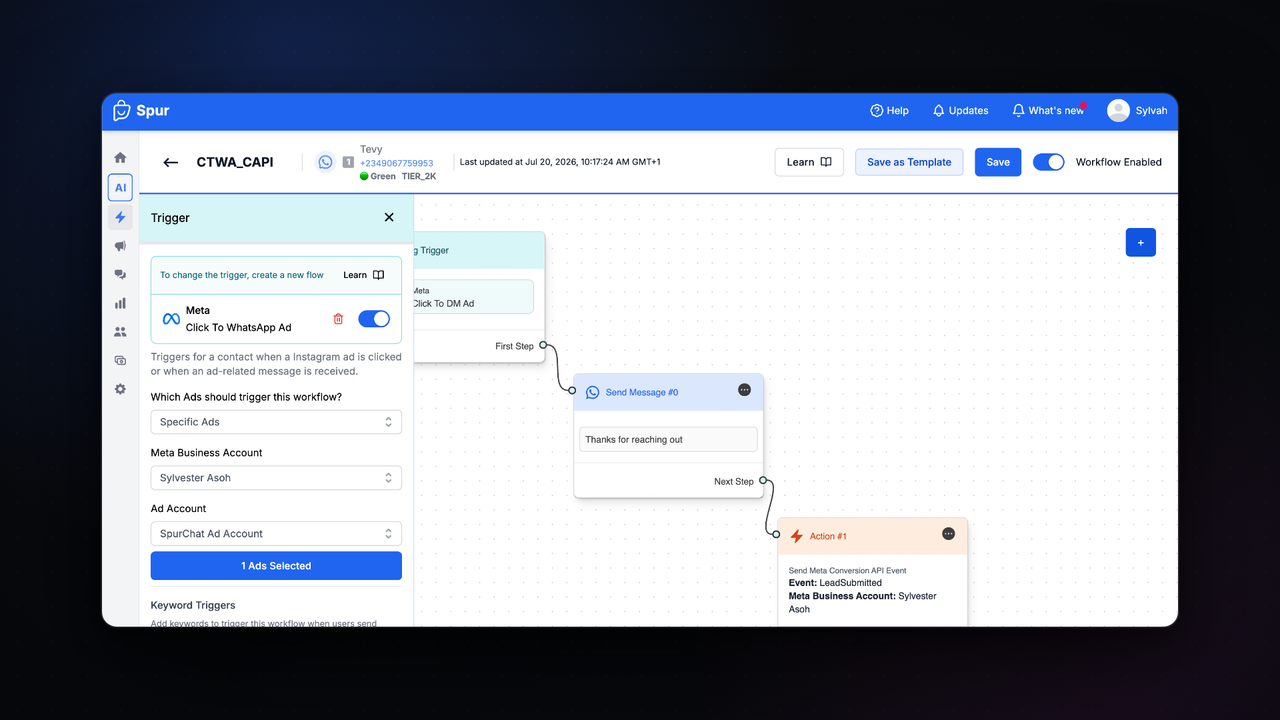Open the options menu on Action #1

pos(948,534)
